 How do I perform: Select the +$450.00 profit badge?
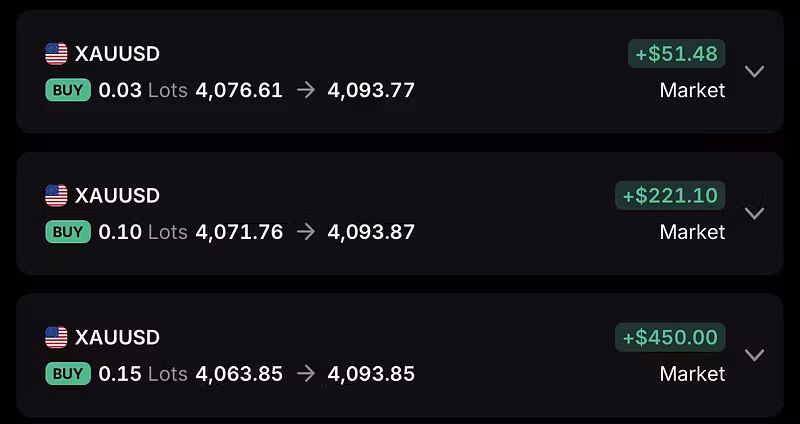pos(670,337)
